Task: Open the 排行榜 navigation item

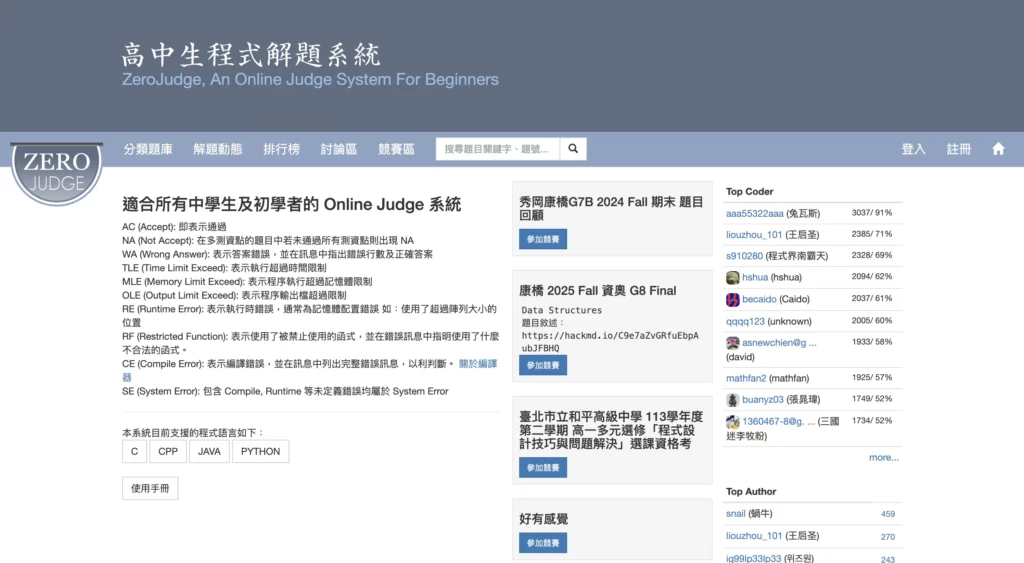Action: (x=281, y=149)
